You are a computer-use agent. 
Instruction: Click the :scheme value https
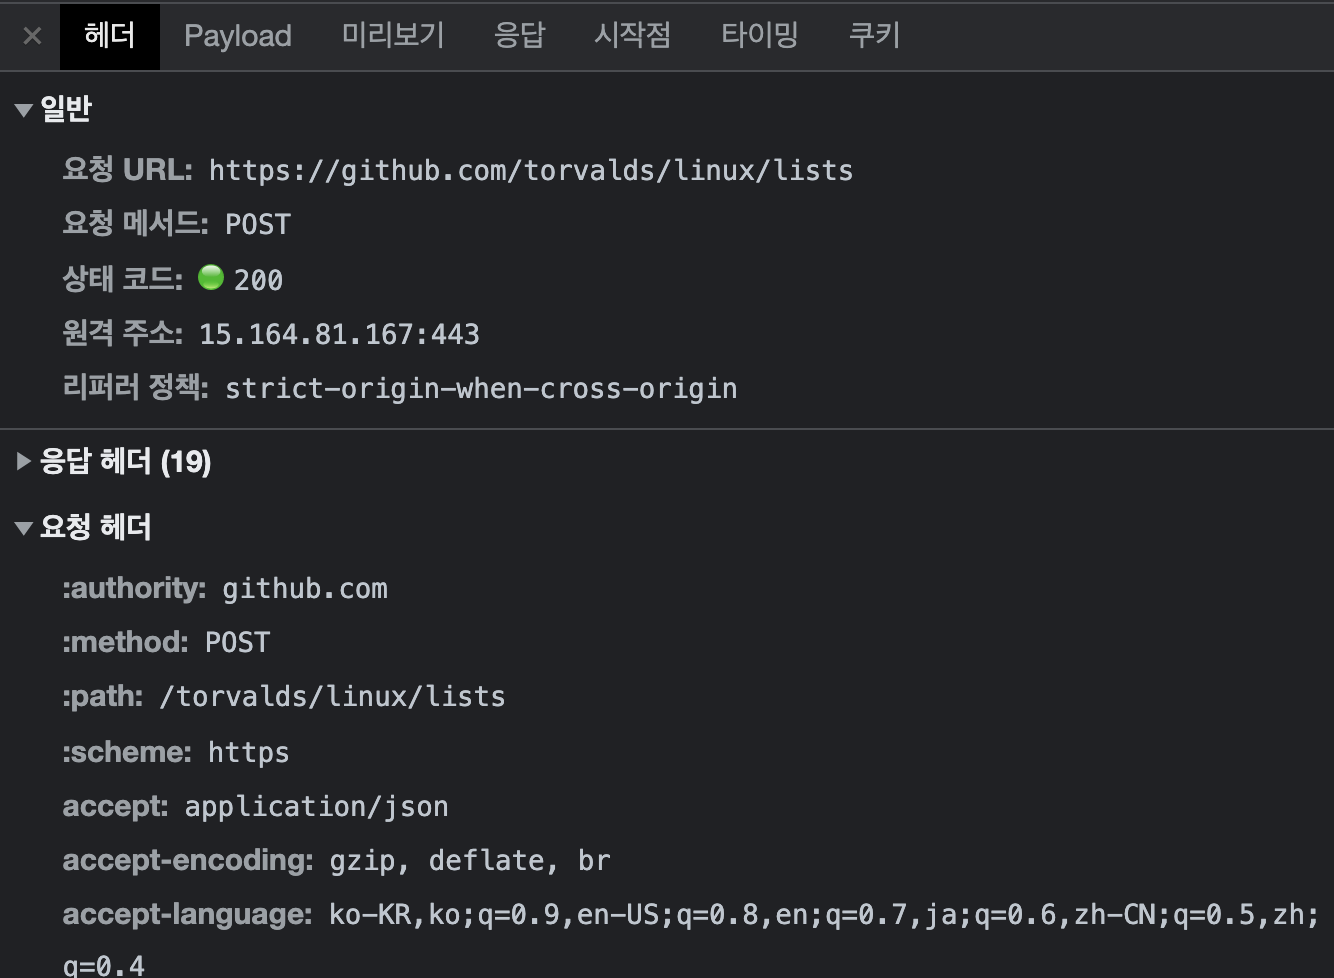click(x=249, y=752)
